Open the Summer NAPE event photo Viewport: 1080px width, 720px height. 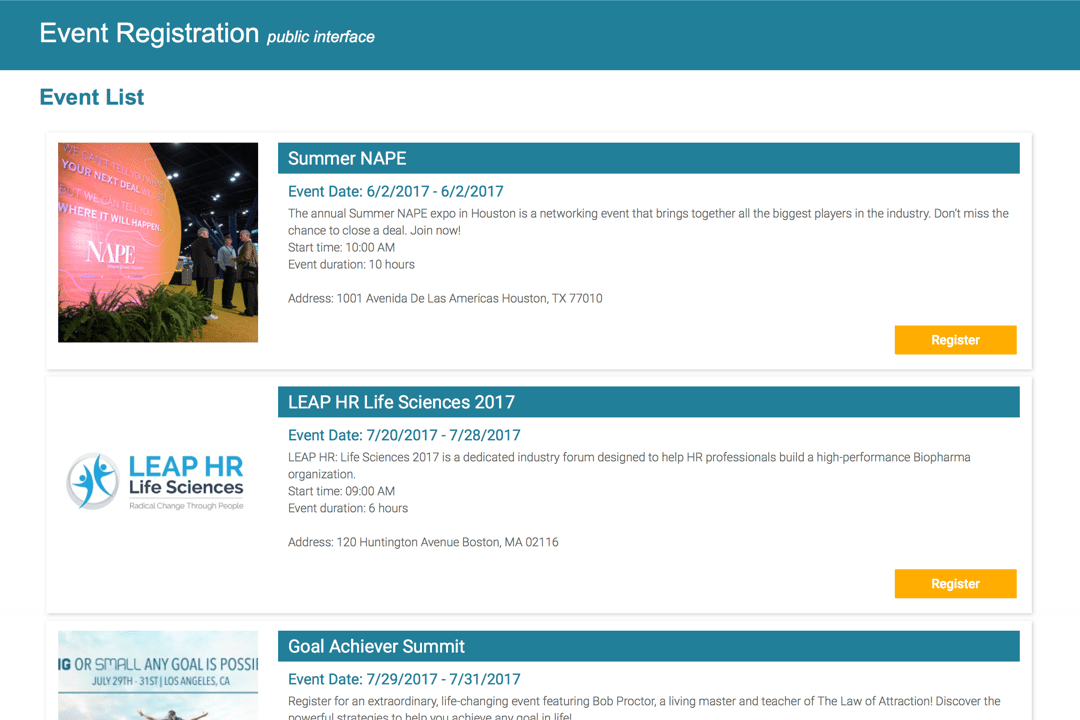(158, 242)
